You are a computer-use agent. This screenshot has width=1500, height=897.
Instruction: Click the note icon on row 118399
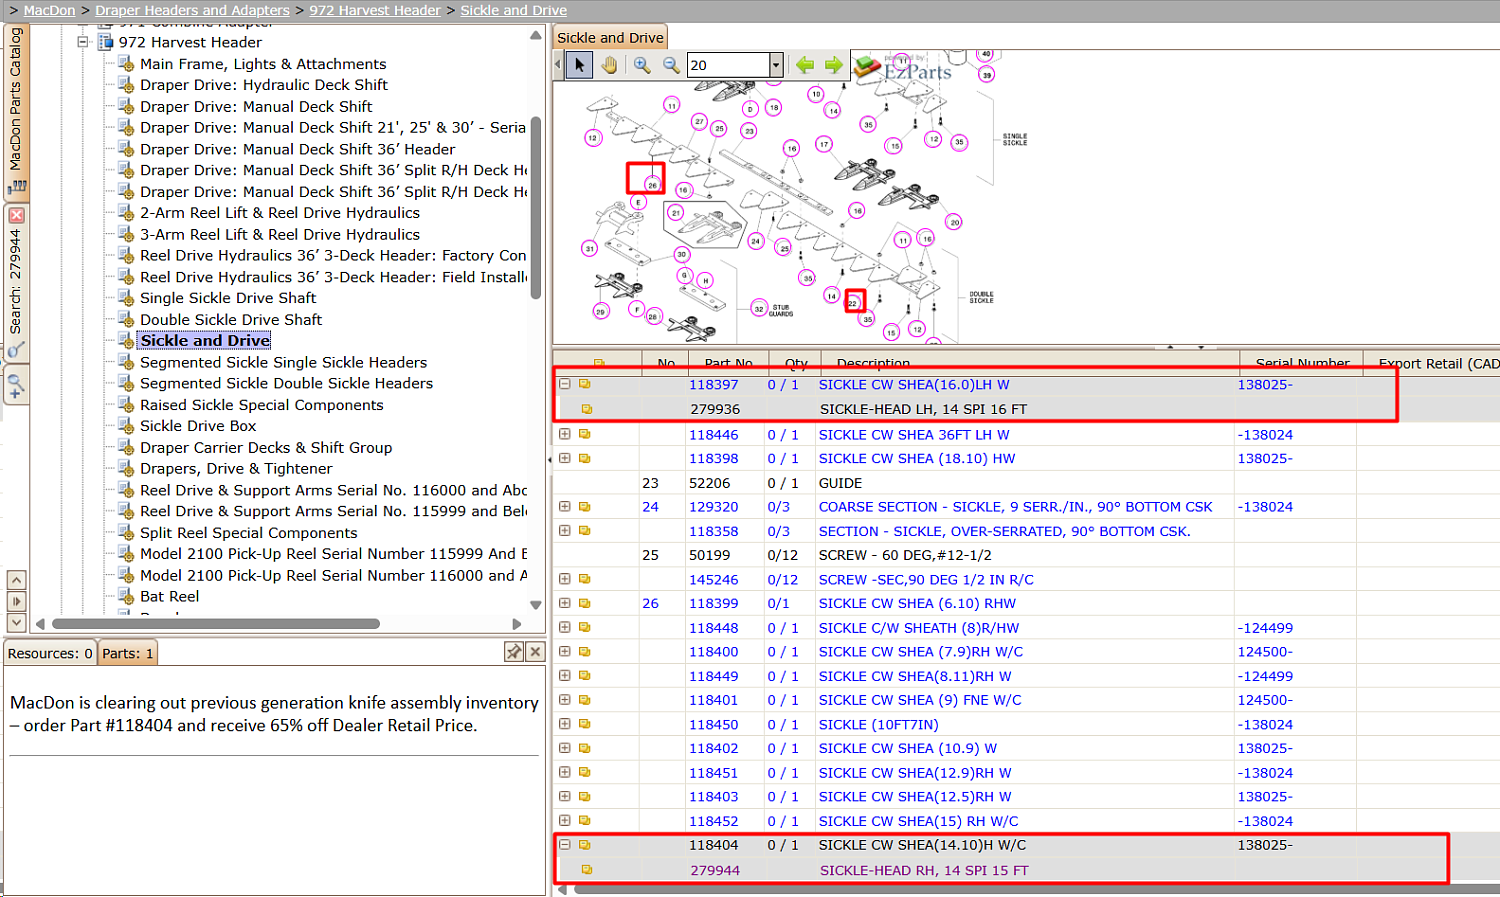tap(584, 603)
